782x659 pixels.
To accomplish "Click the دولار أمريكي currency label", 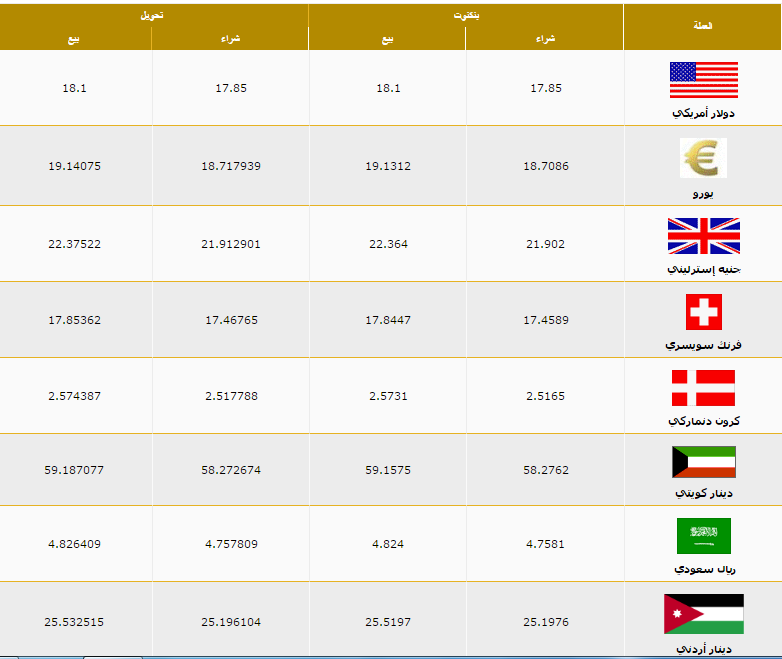I will pyautogui.click(x=703, y=113).
